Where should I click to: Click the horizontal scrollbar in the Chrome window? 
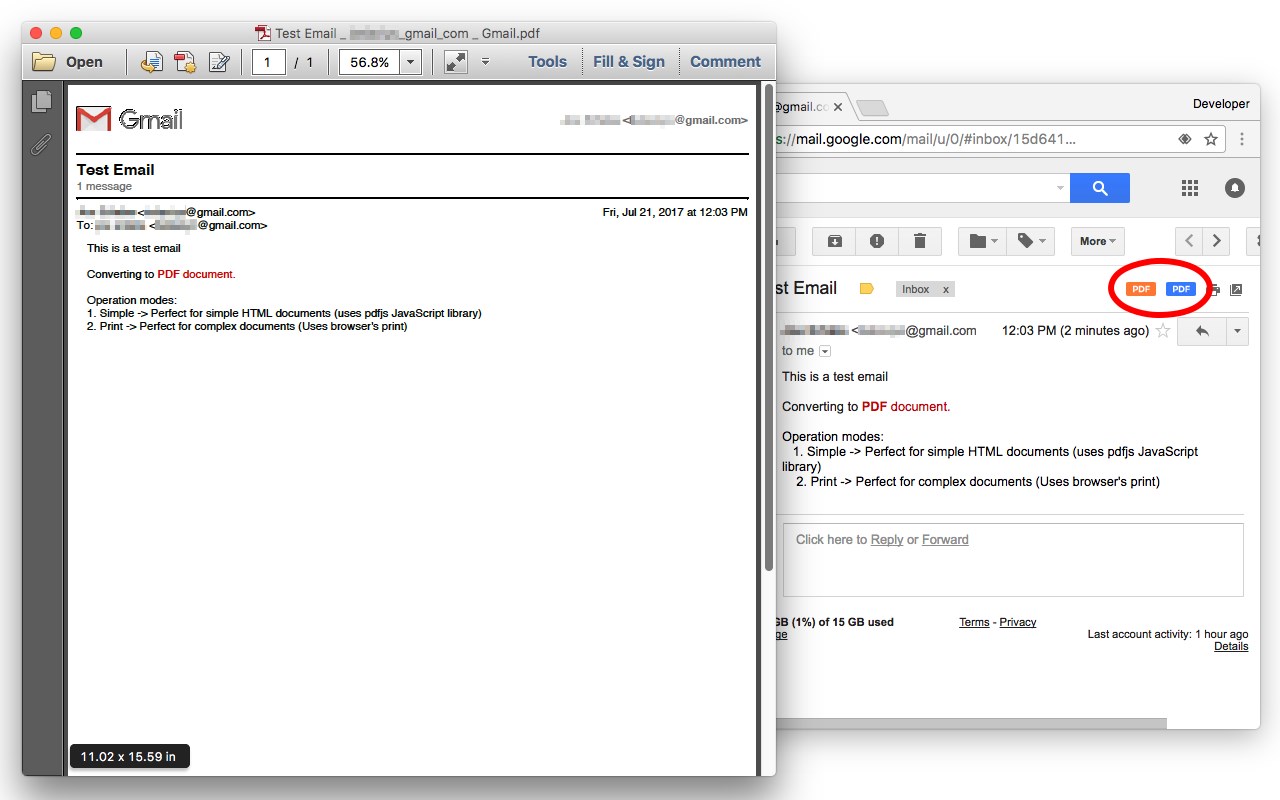pos(970,723)
